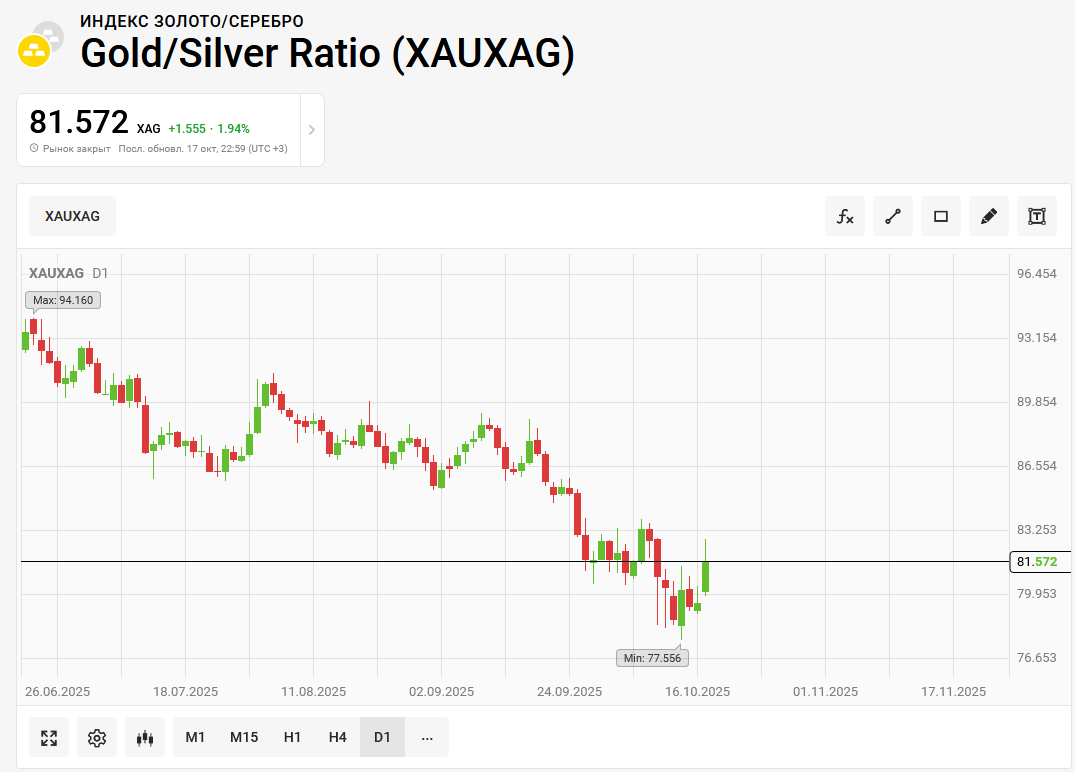1075x772 pixels.
Task: Select the H1 timeframe
Action: (x=292, y=738)
